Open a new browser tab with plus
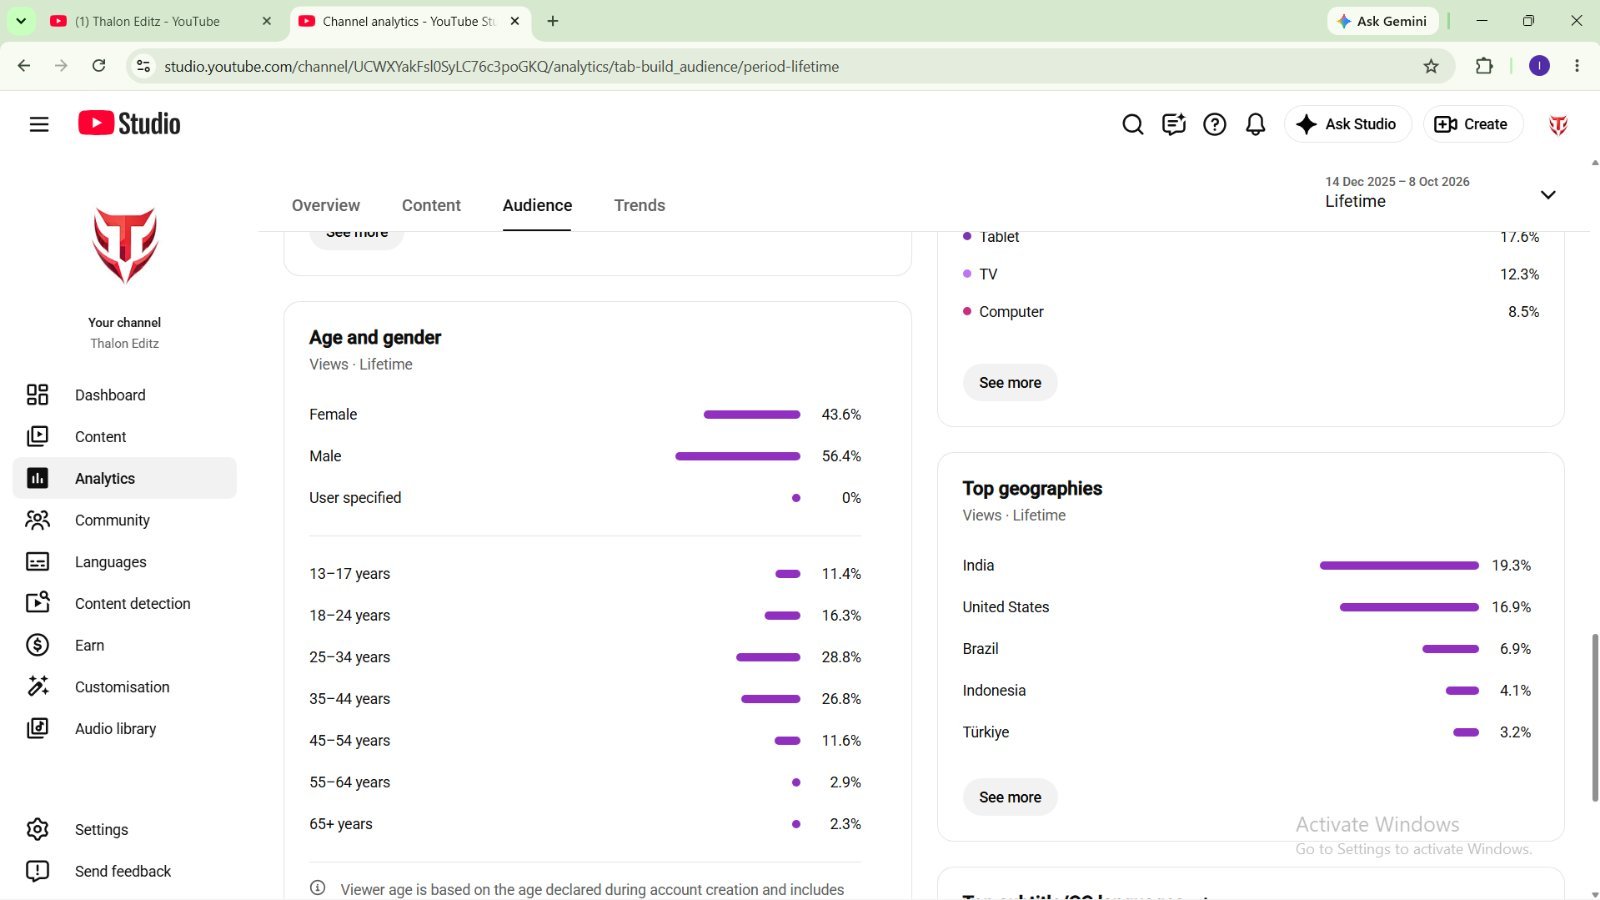1600x900 pixels. [x=553, y=21]
